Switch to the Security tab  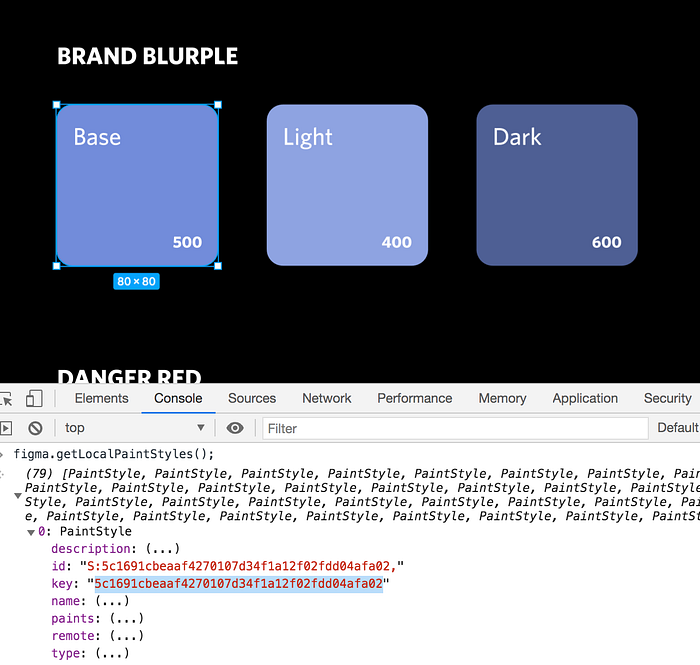[667, 398]
